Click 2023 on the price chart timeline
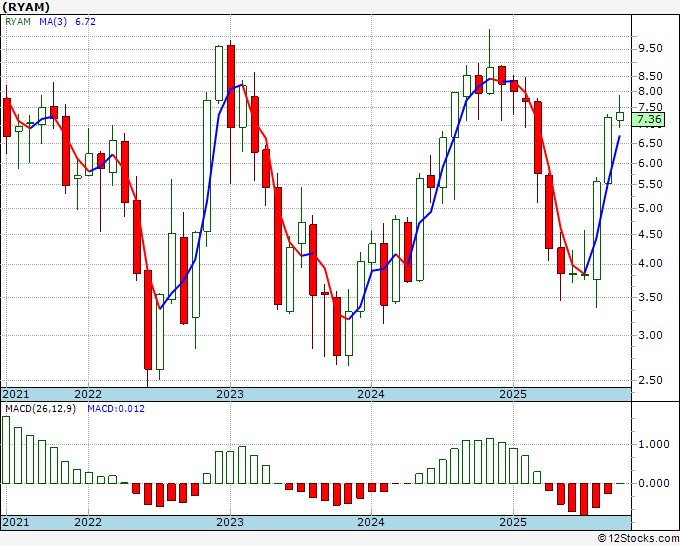This screenshot has width=680, height=546. (230, 394)
